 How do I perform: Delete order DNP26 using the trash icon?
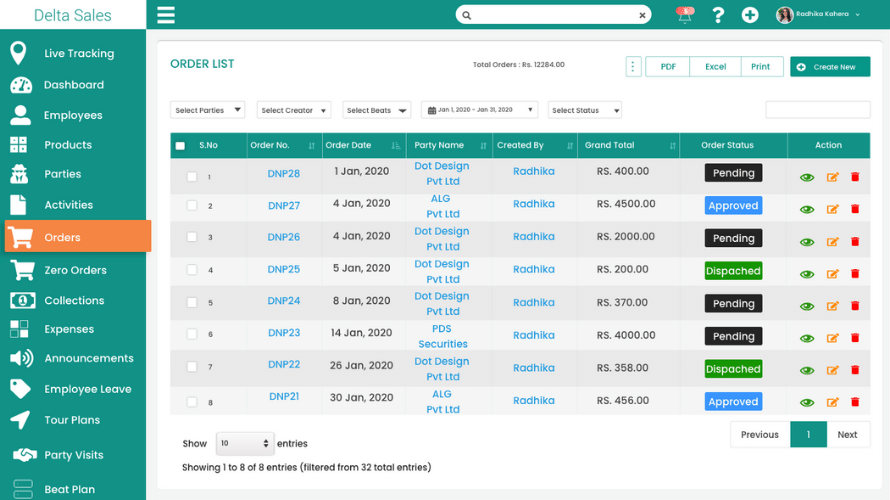(x=855, y=242)
